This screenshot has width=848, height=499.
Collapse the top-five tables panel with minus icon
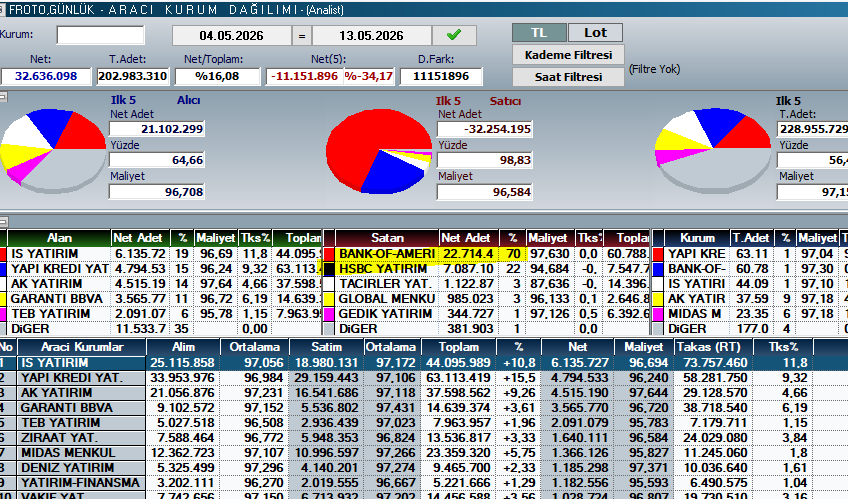pos(3,222)
